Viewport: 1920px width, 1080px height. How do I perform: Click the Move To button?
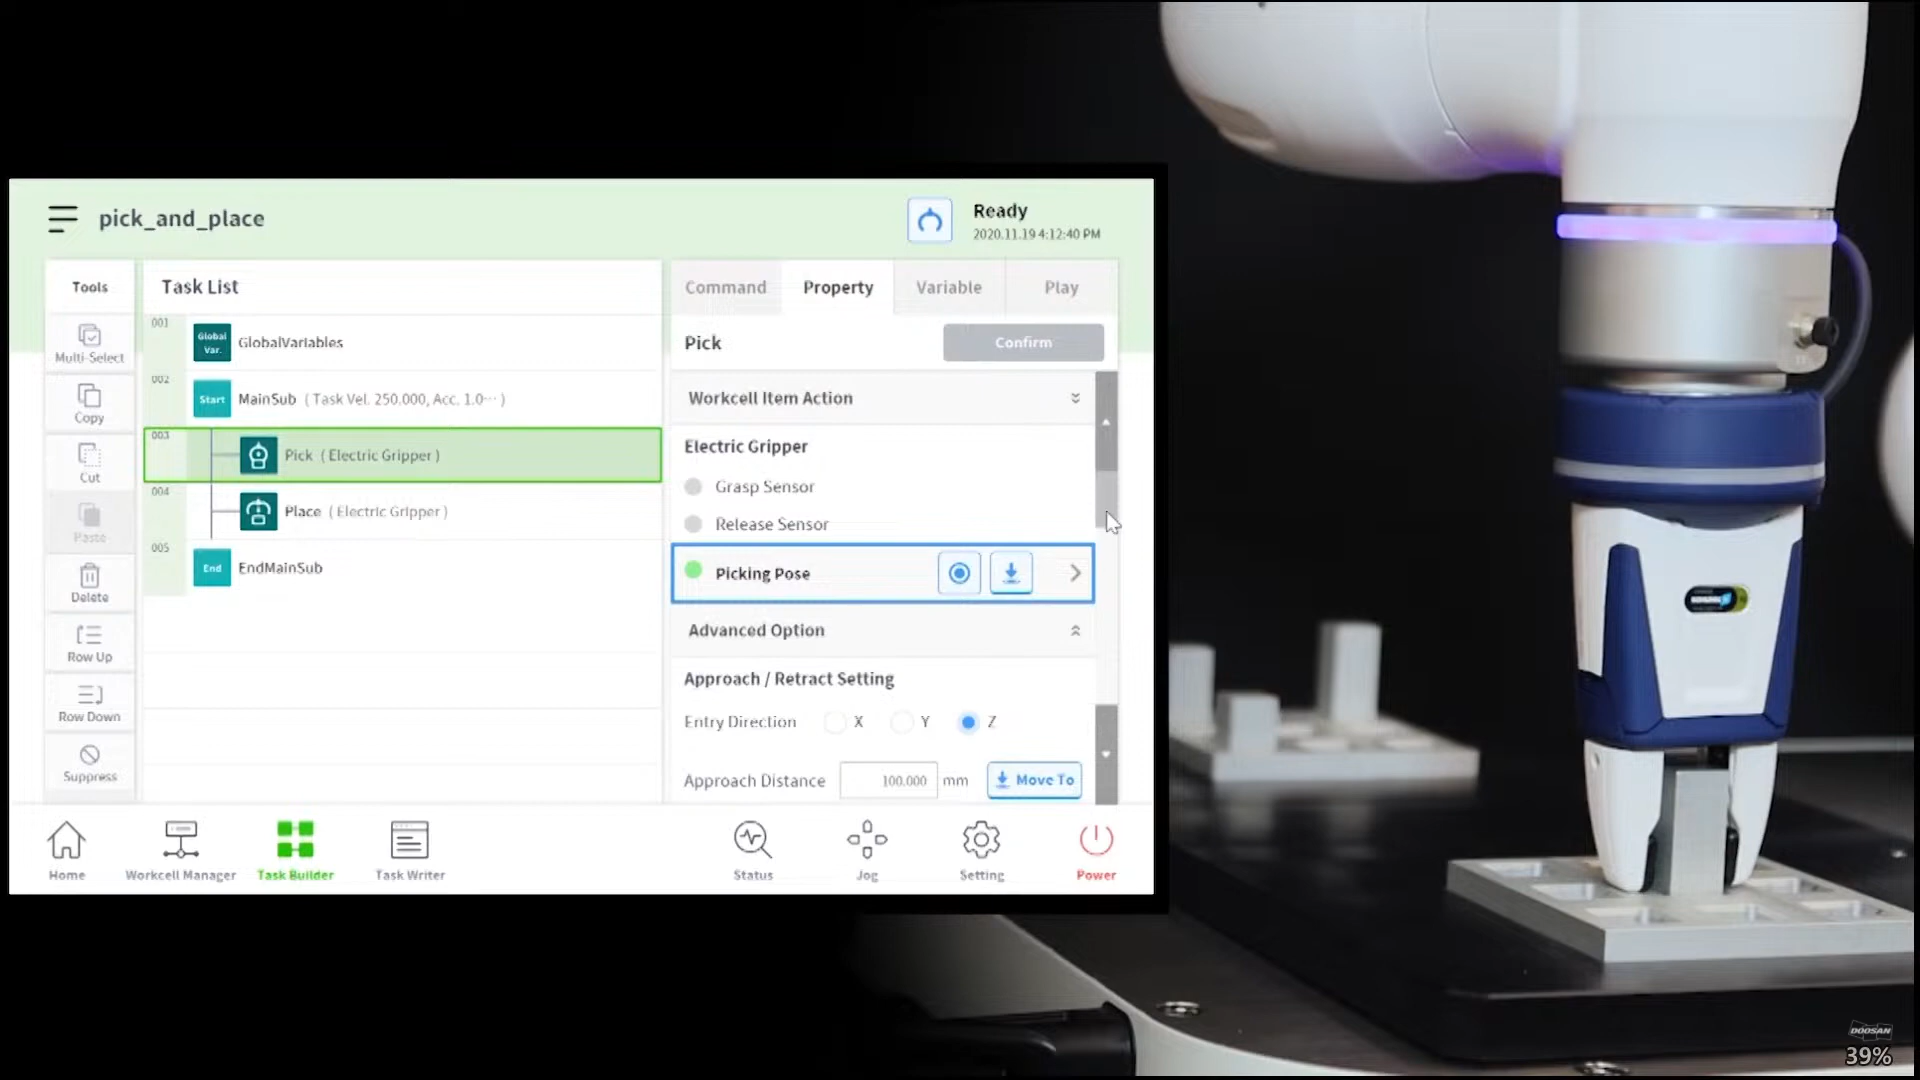(x=1034, y=780)
